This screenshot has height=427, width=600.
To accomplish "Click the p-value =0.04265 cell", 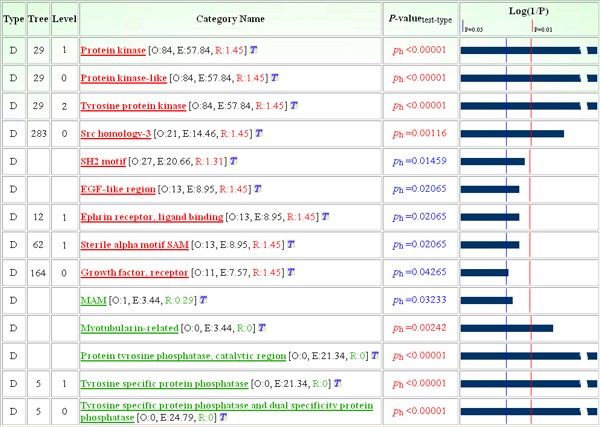I will tap(420, 272).
